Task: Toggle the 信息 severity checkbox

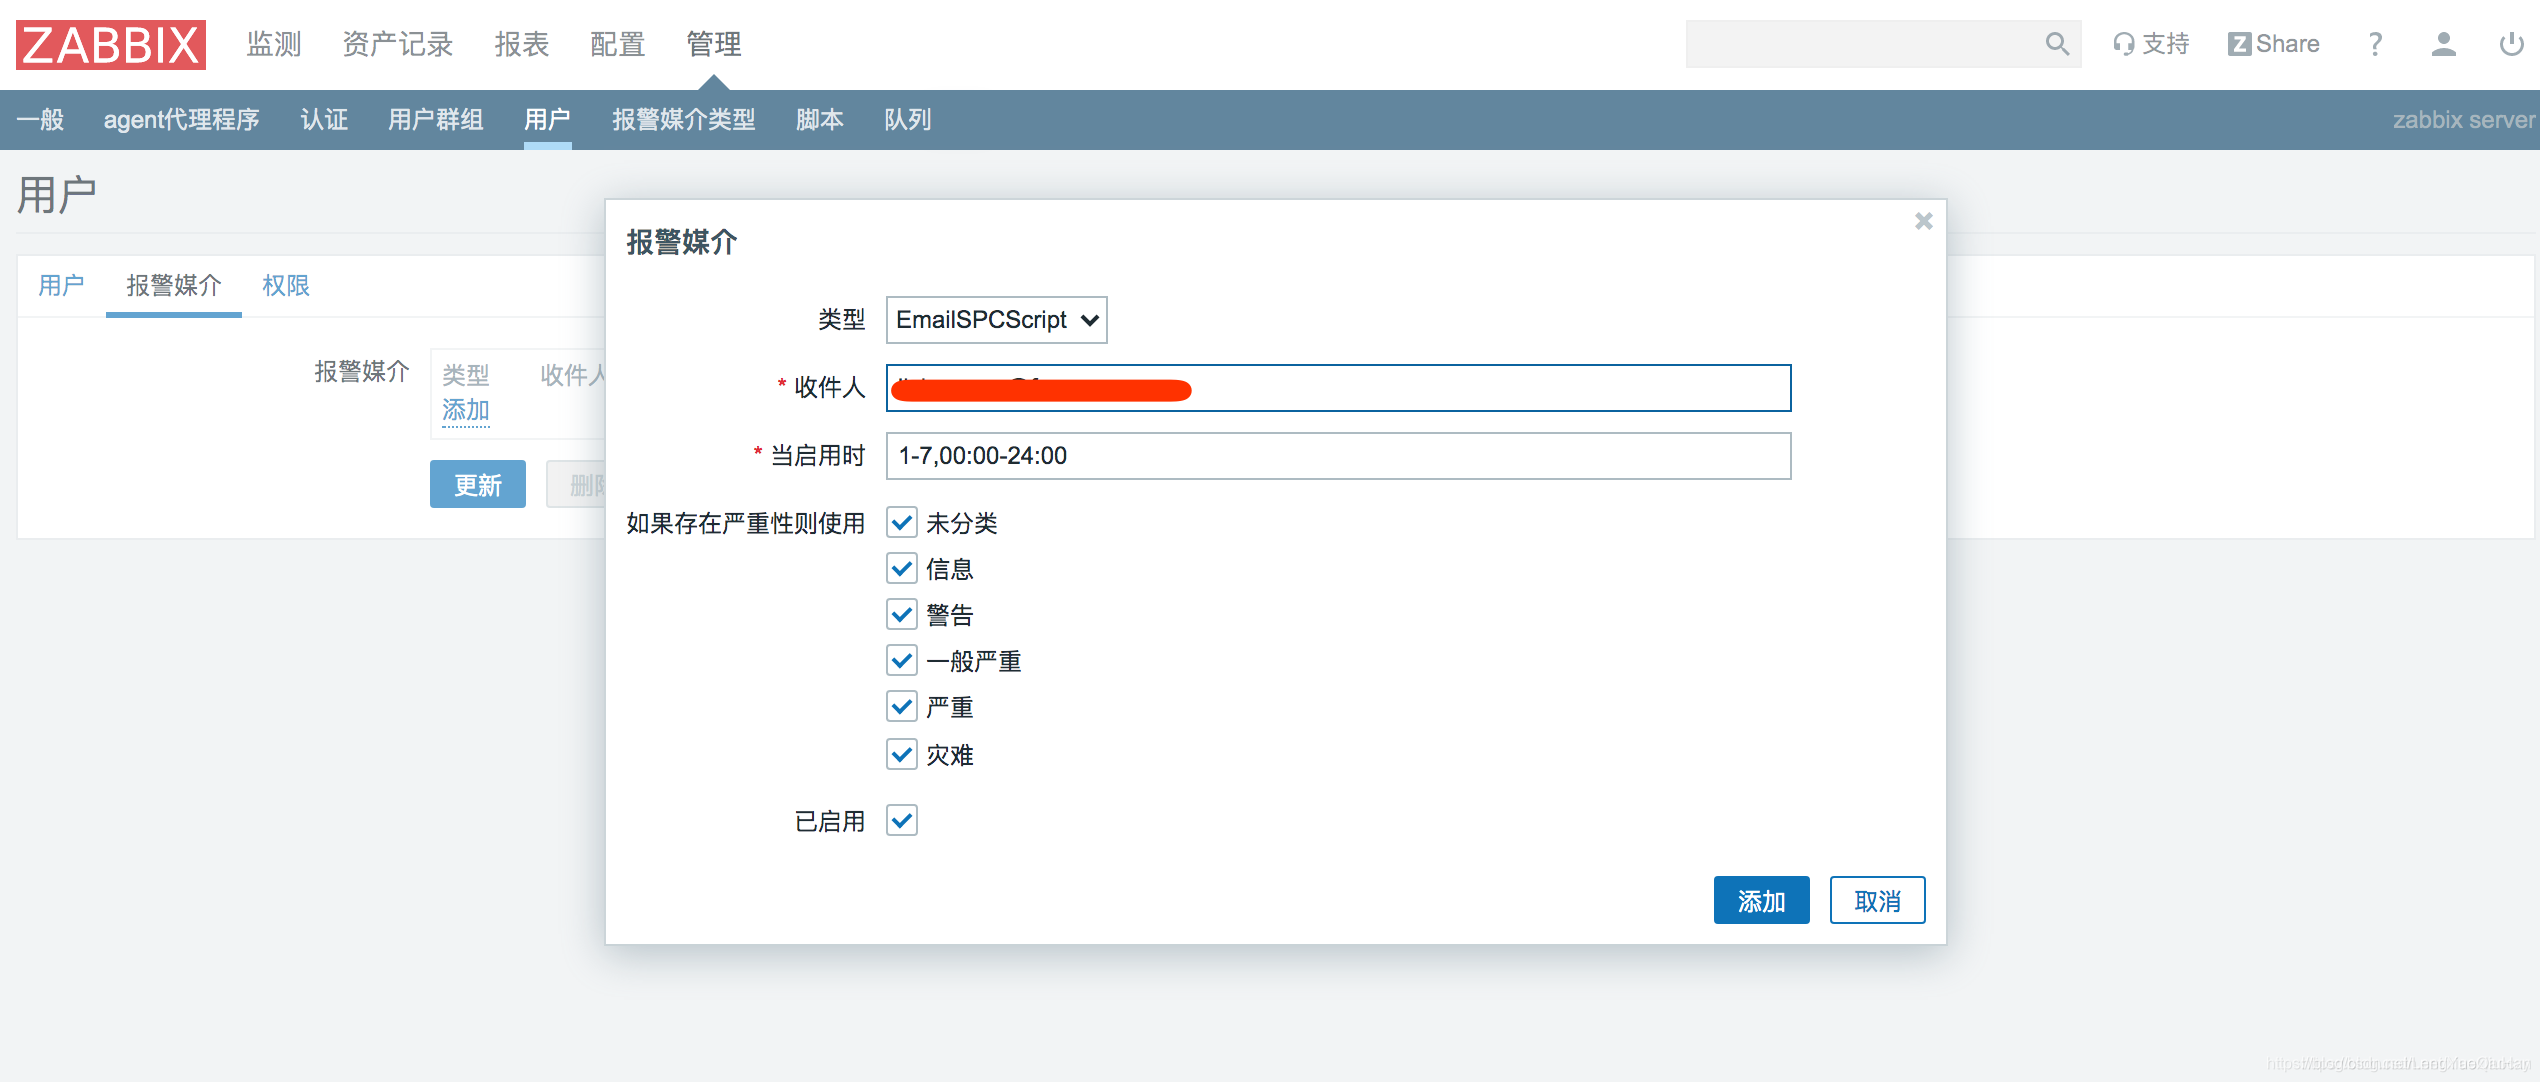Action: (902, 568)
